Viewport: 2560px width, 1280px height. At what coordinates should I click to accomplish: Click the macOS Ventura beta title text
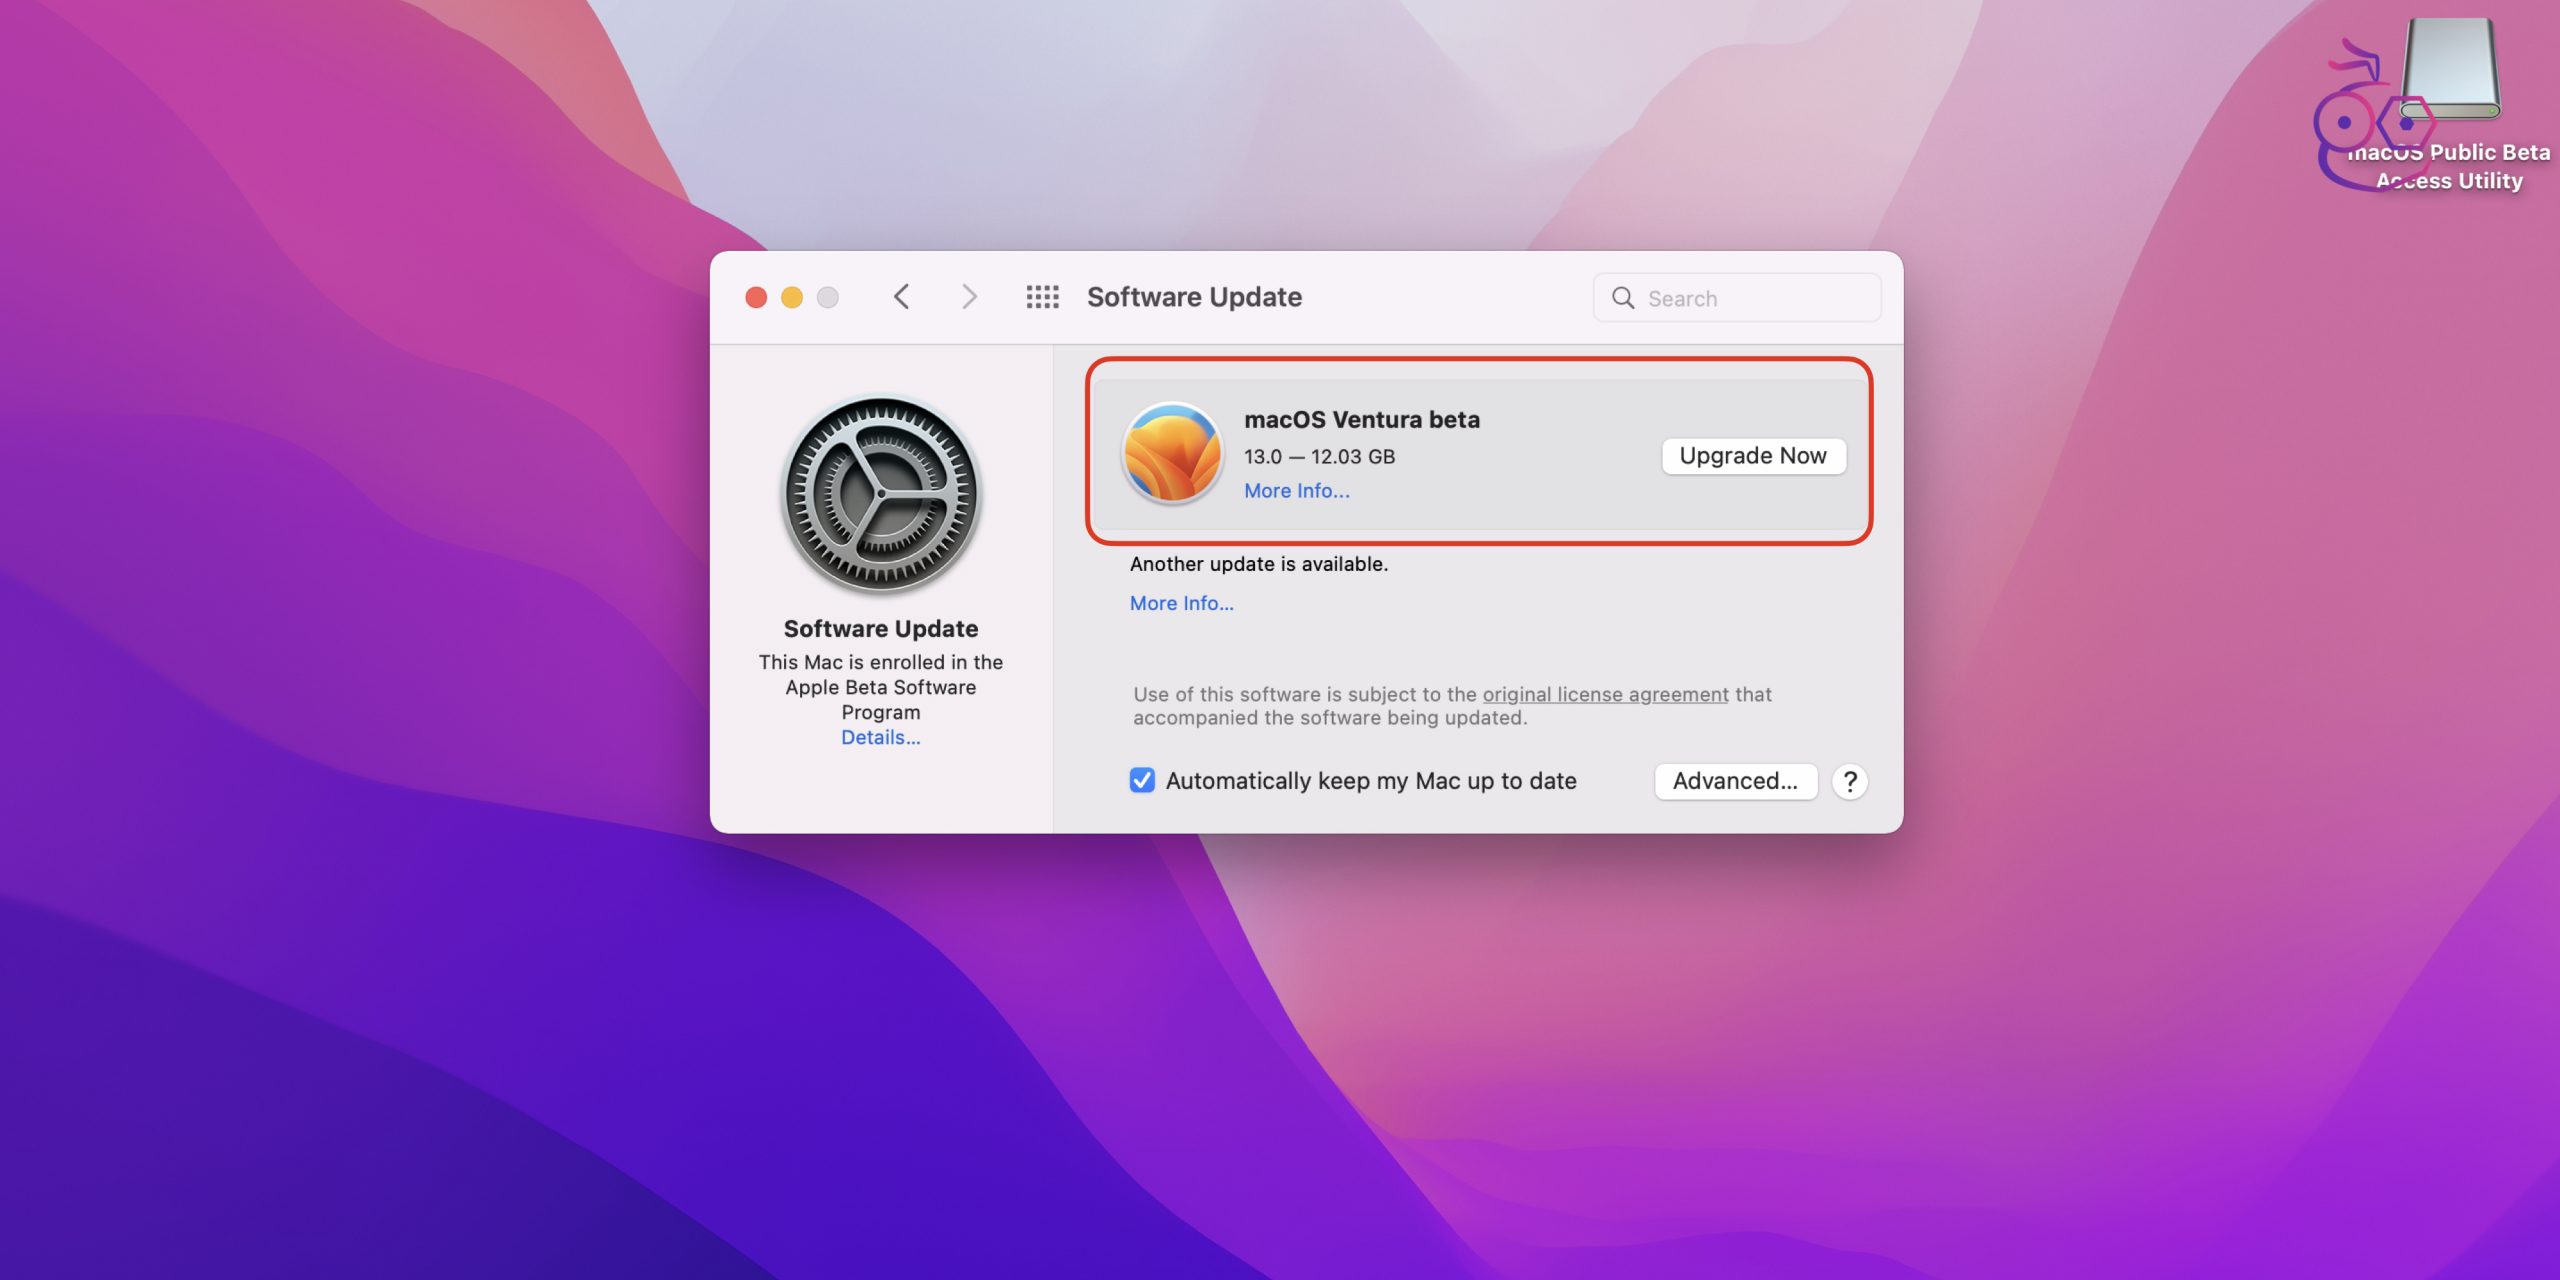tap(1361, 420)
